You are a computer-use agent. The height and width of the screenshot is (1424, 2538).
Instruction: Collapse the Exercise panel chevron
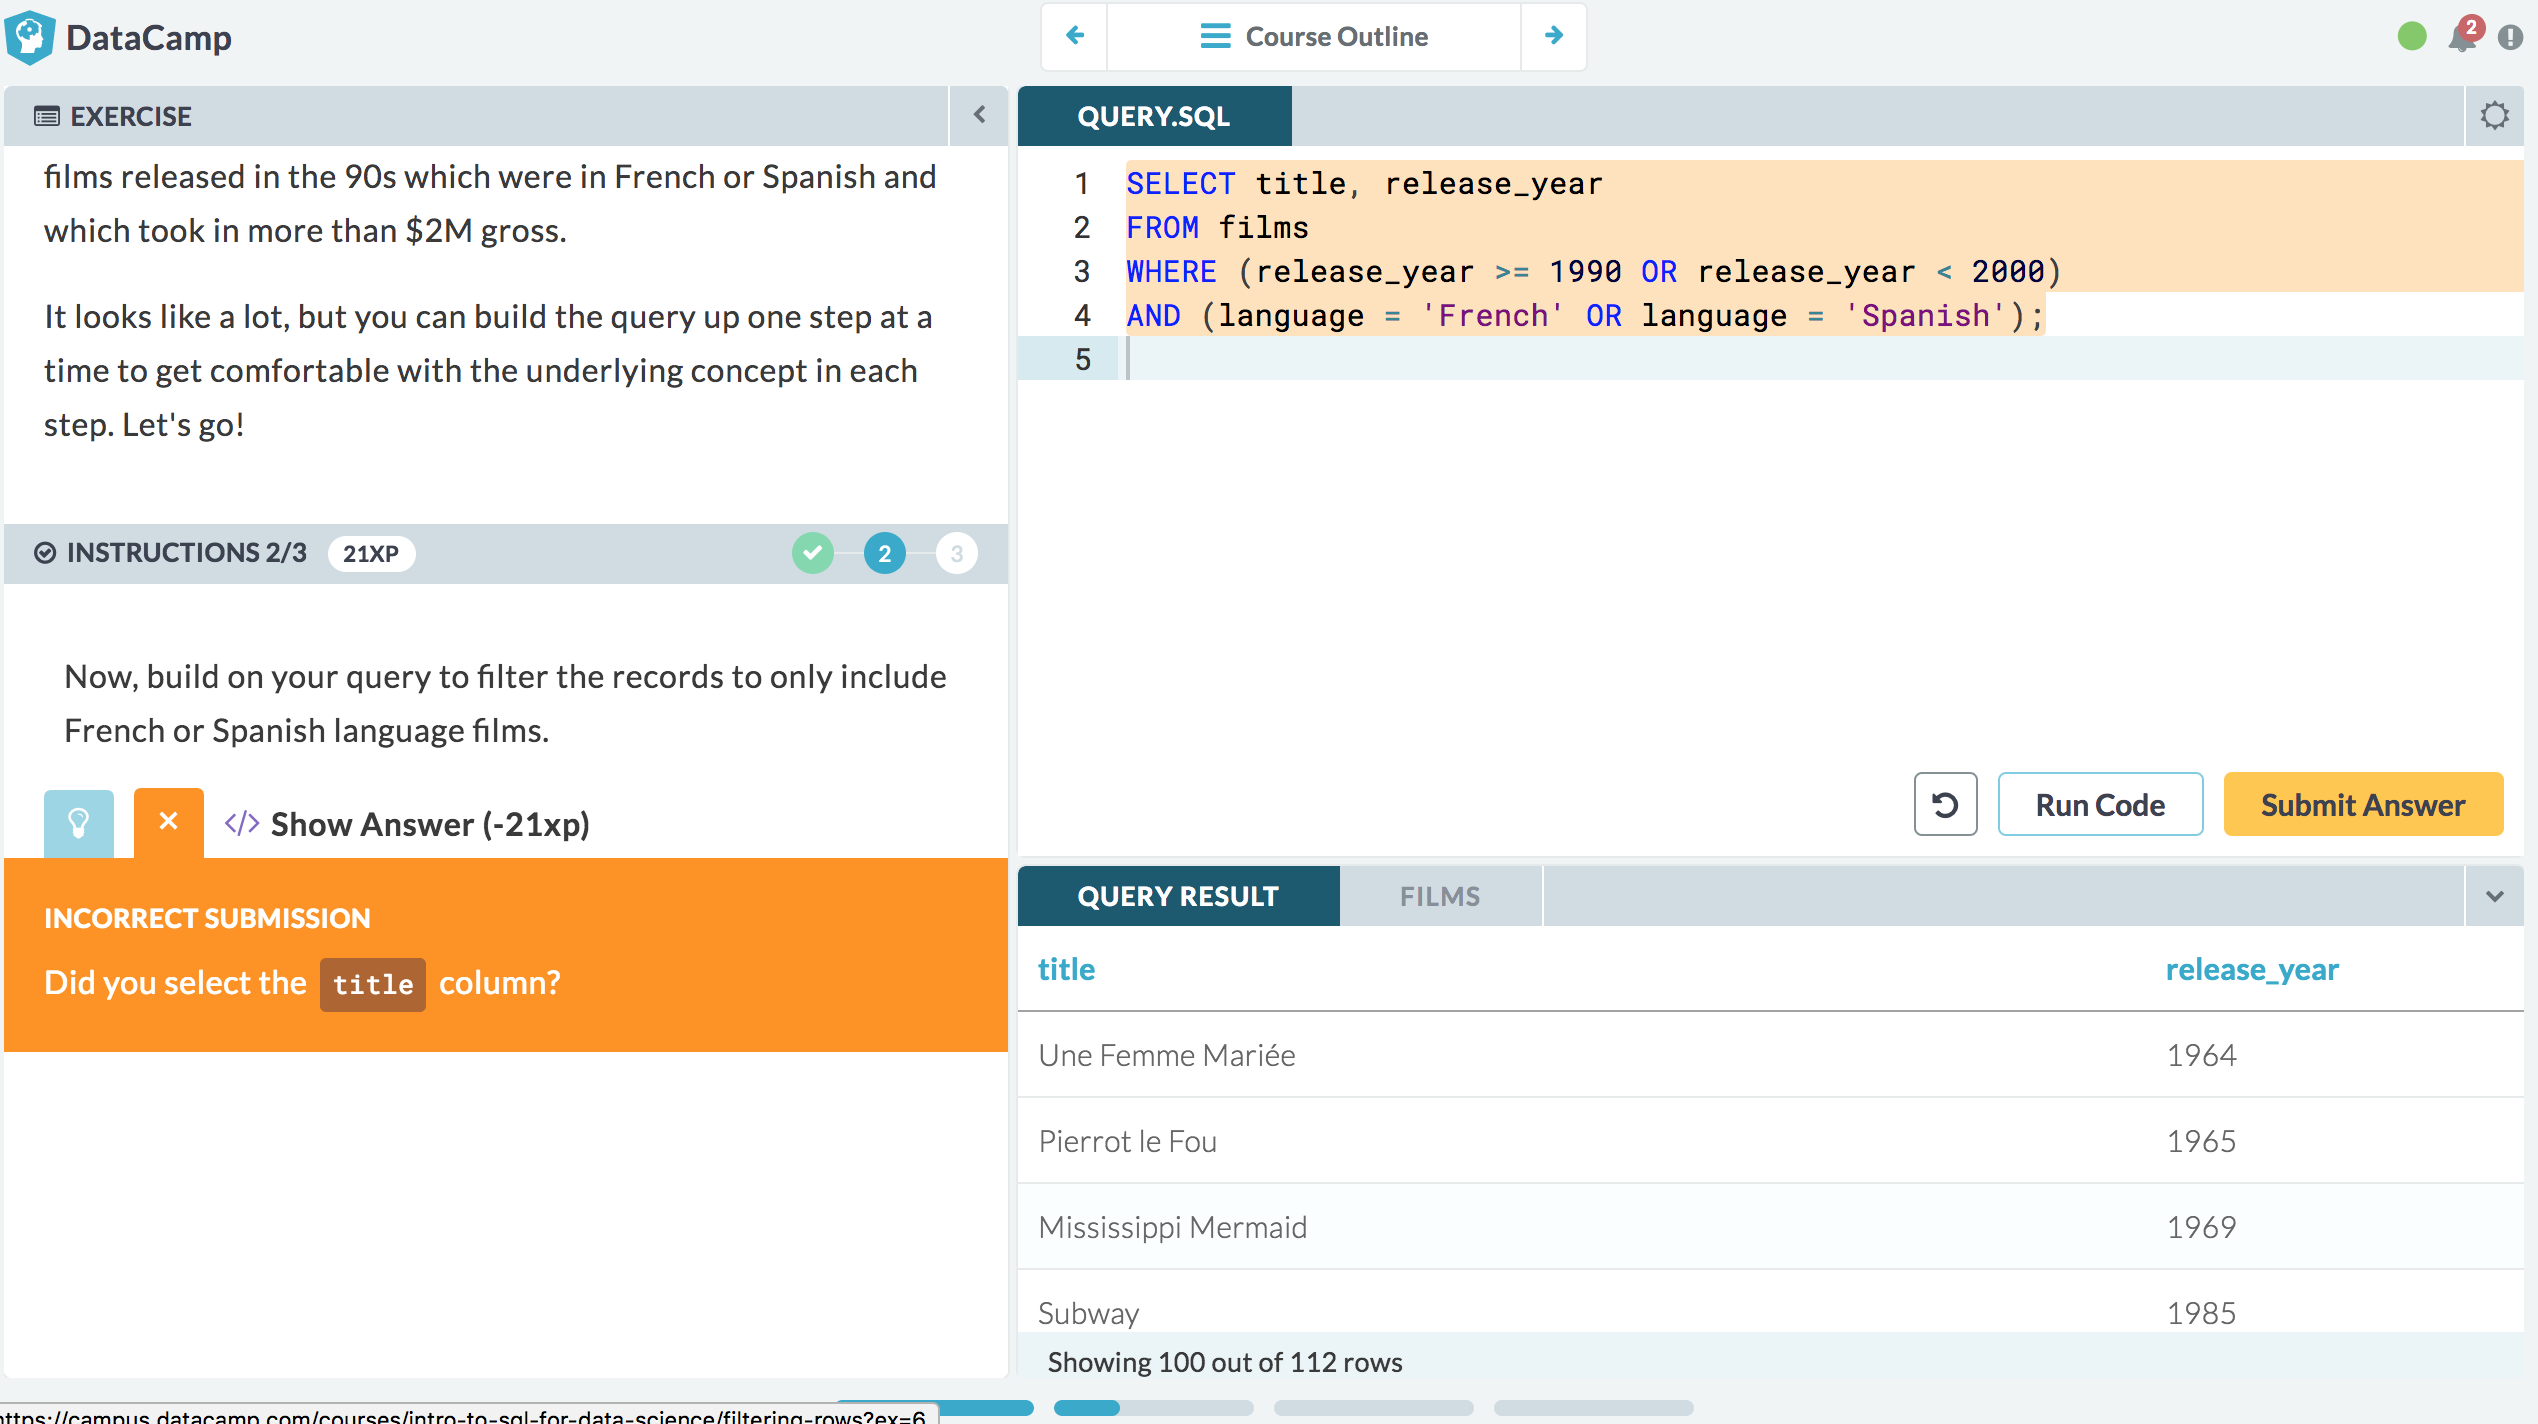click(x=979, y=115)
